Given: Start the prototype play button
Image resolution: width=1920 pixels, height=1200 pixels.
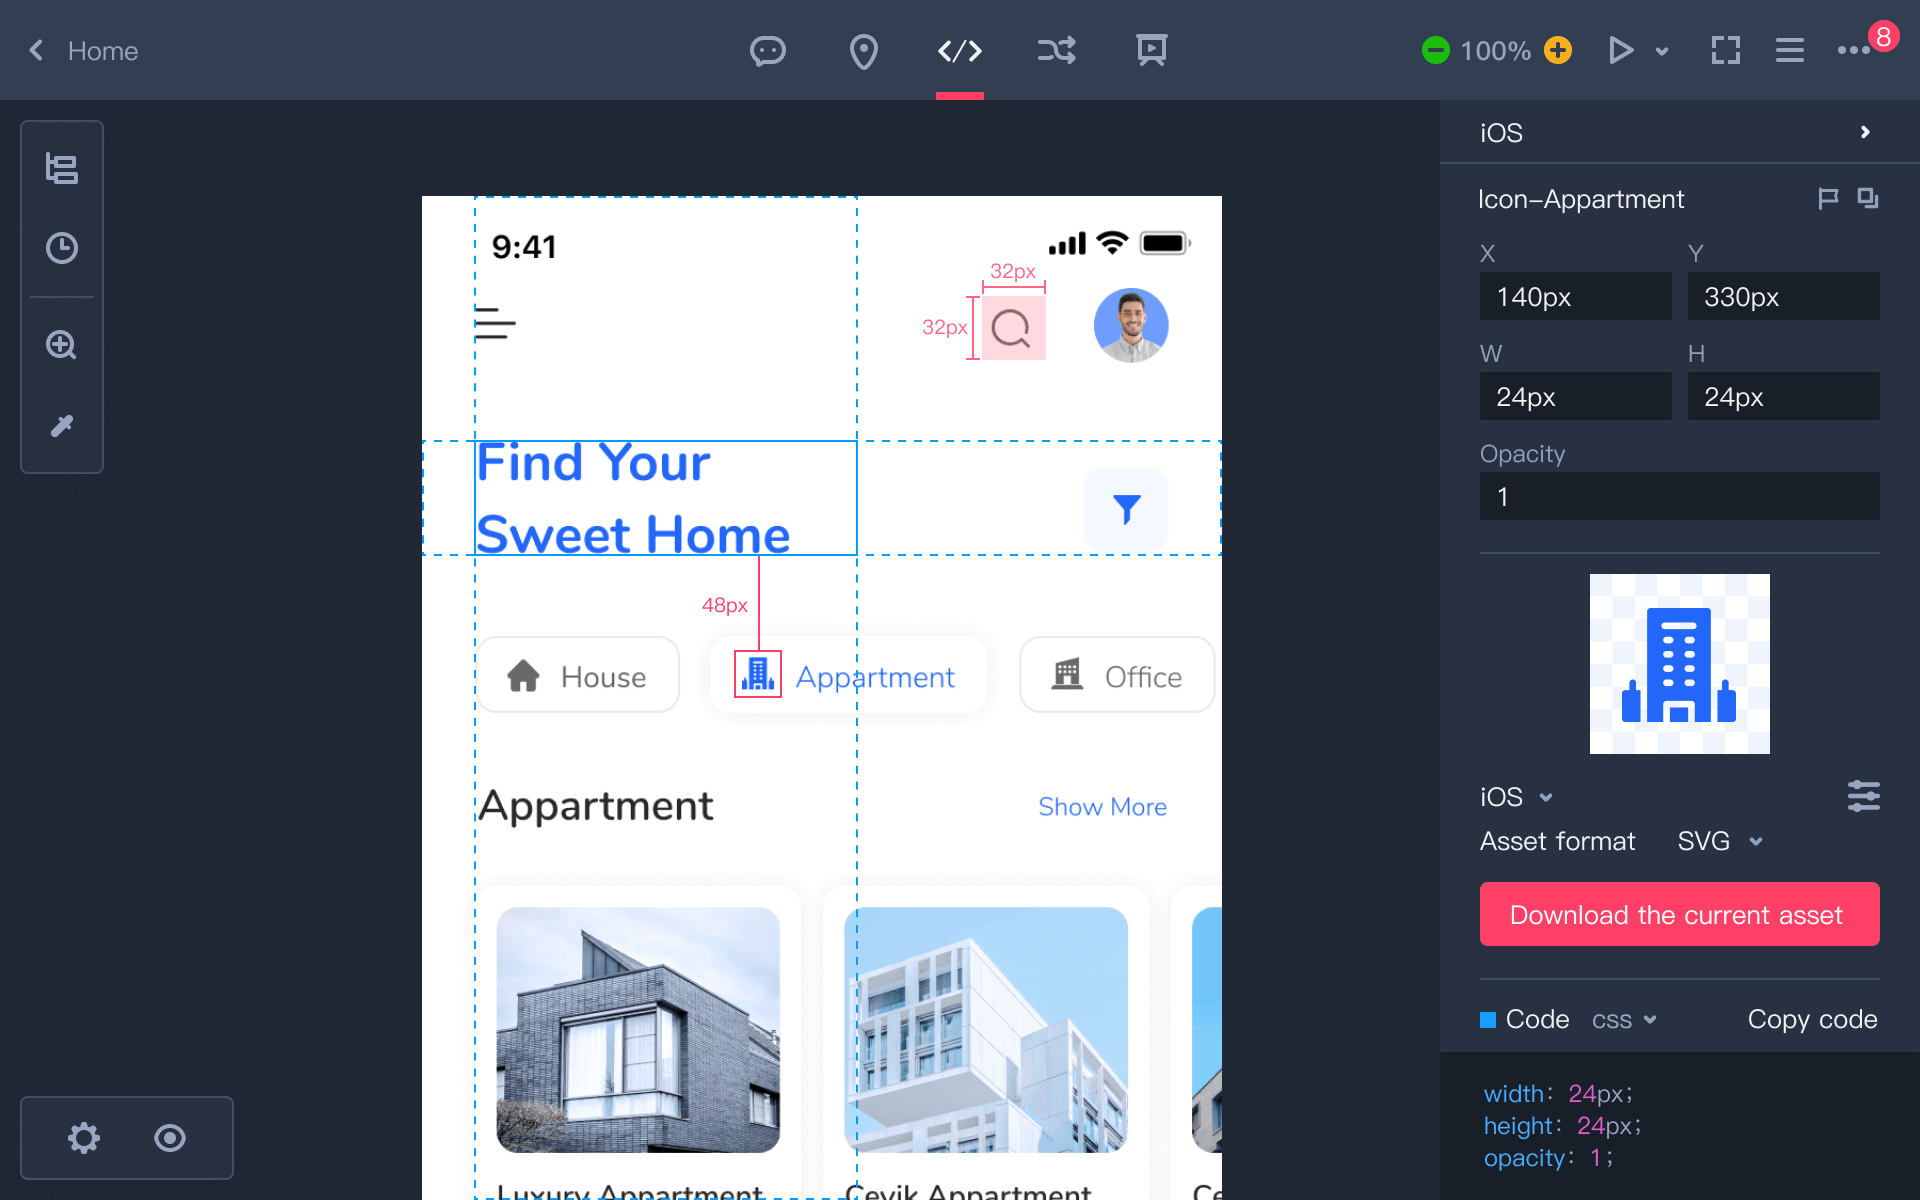Looking at the screenshot, I should (1620, 50).
